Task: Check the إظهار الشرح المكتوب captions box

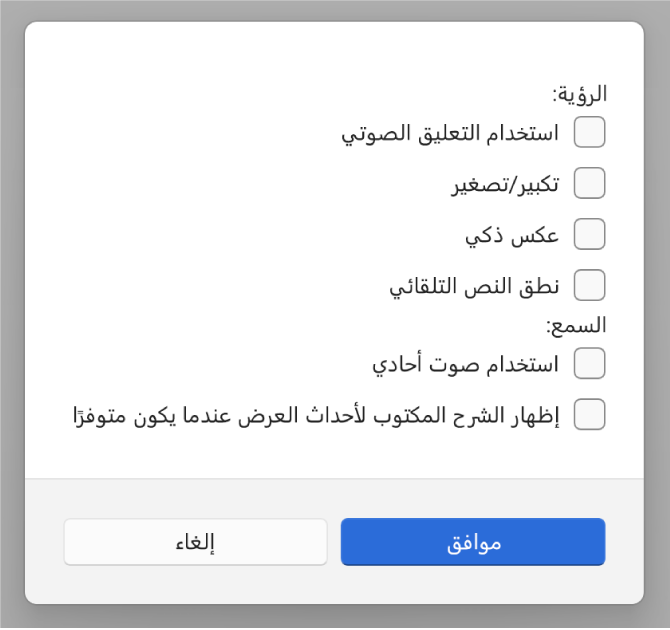Action: [x=589, y=414]
